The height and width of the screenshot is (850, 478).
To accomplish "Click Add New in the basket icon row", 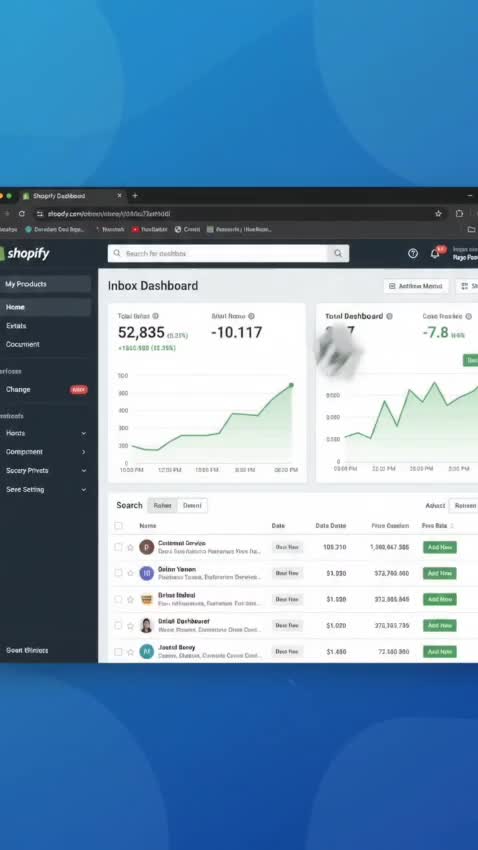I will coord(440,599).
